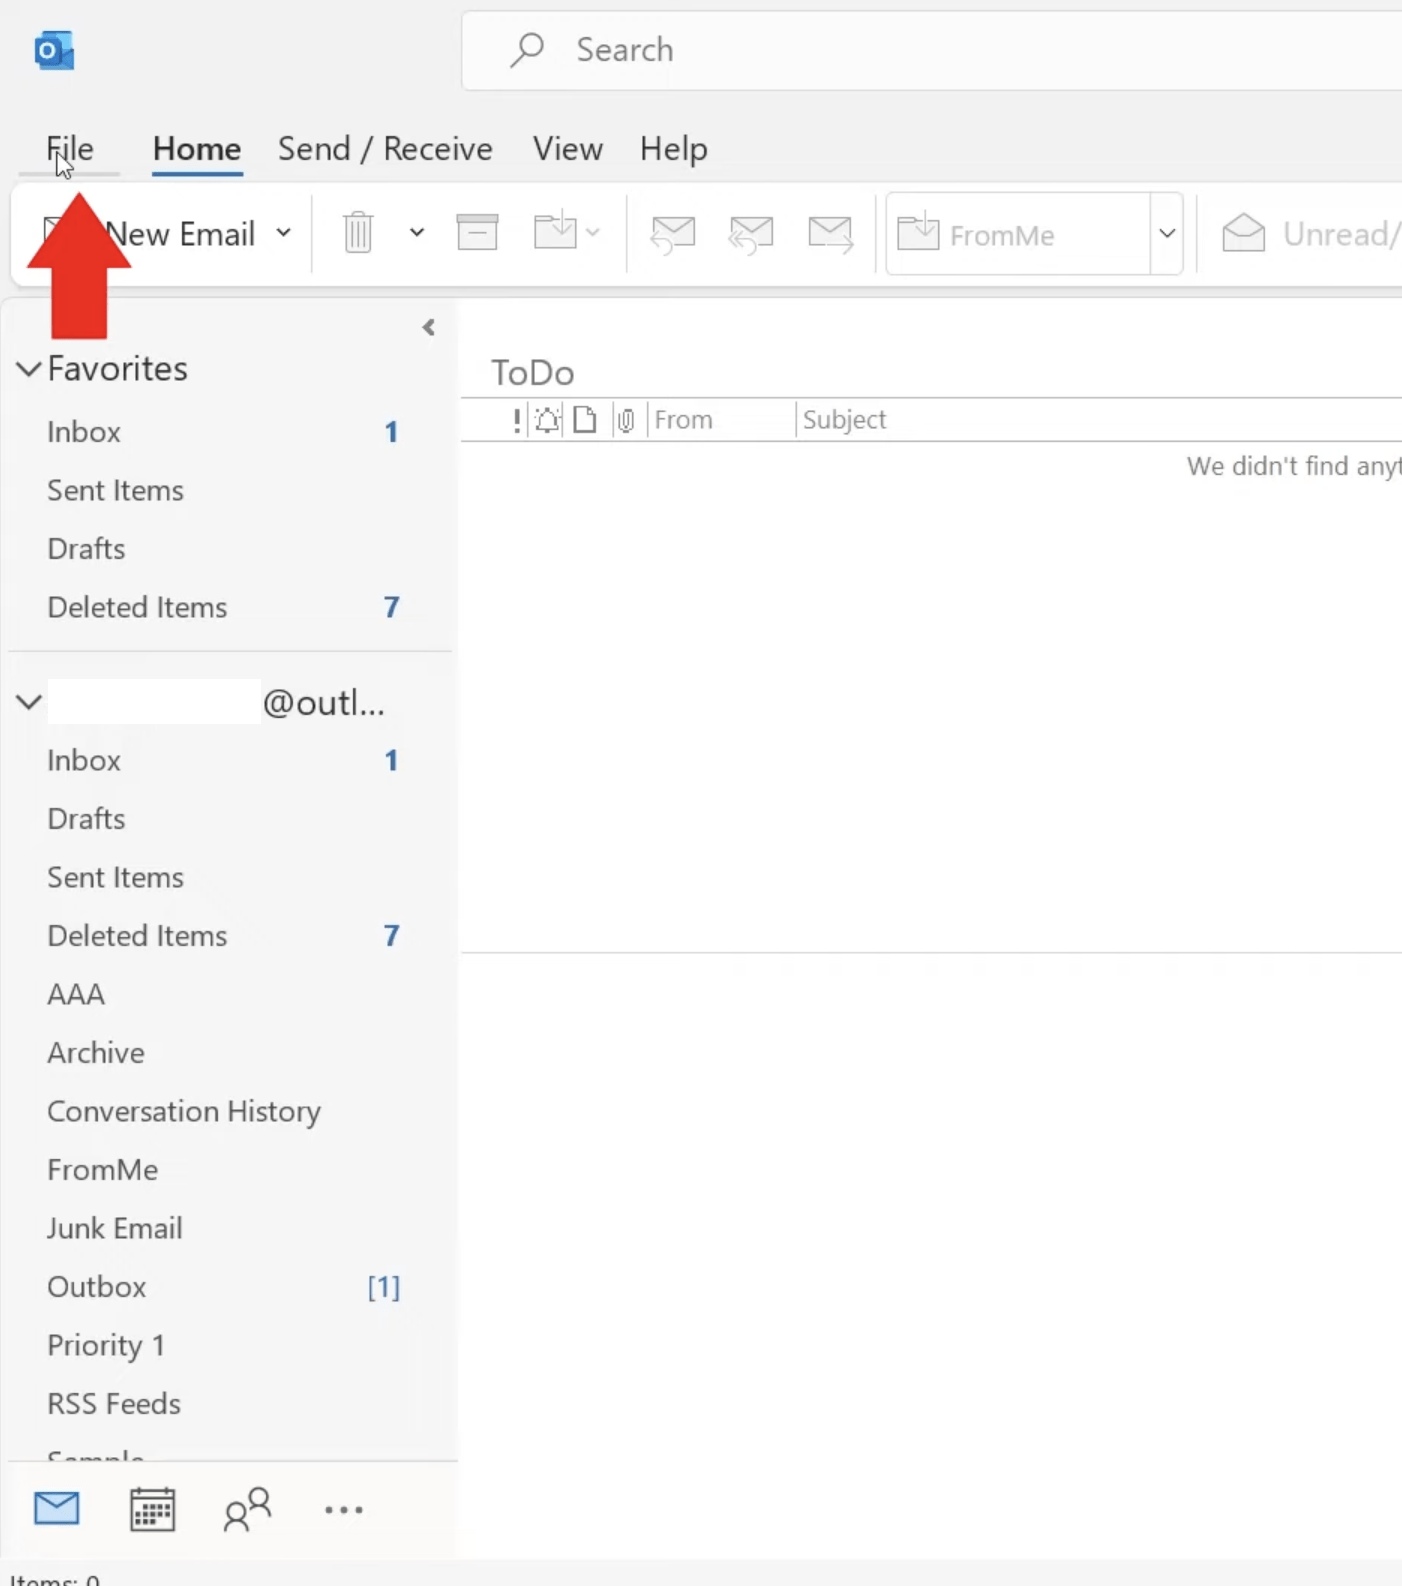
Task: Collapse the folder pane arrow
Action: click(x=429, y=327)
